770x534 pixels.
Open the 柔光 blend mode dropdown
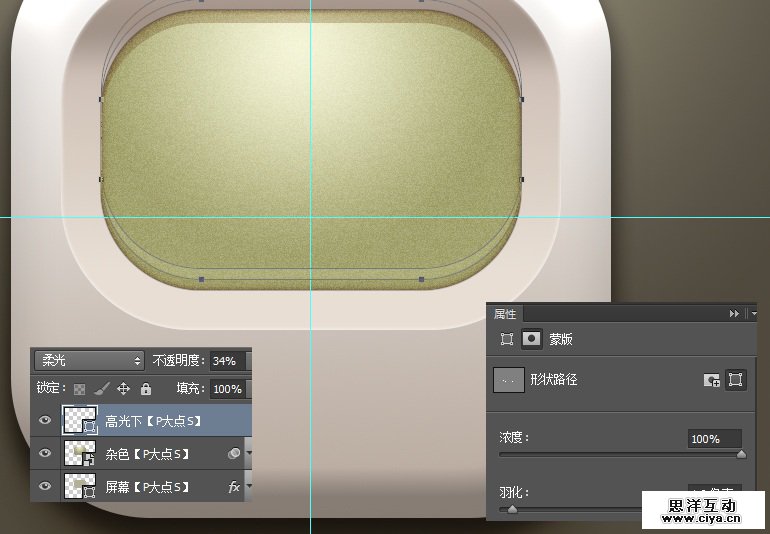pyautogui.click(x=89, y=360)
